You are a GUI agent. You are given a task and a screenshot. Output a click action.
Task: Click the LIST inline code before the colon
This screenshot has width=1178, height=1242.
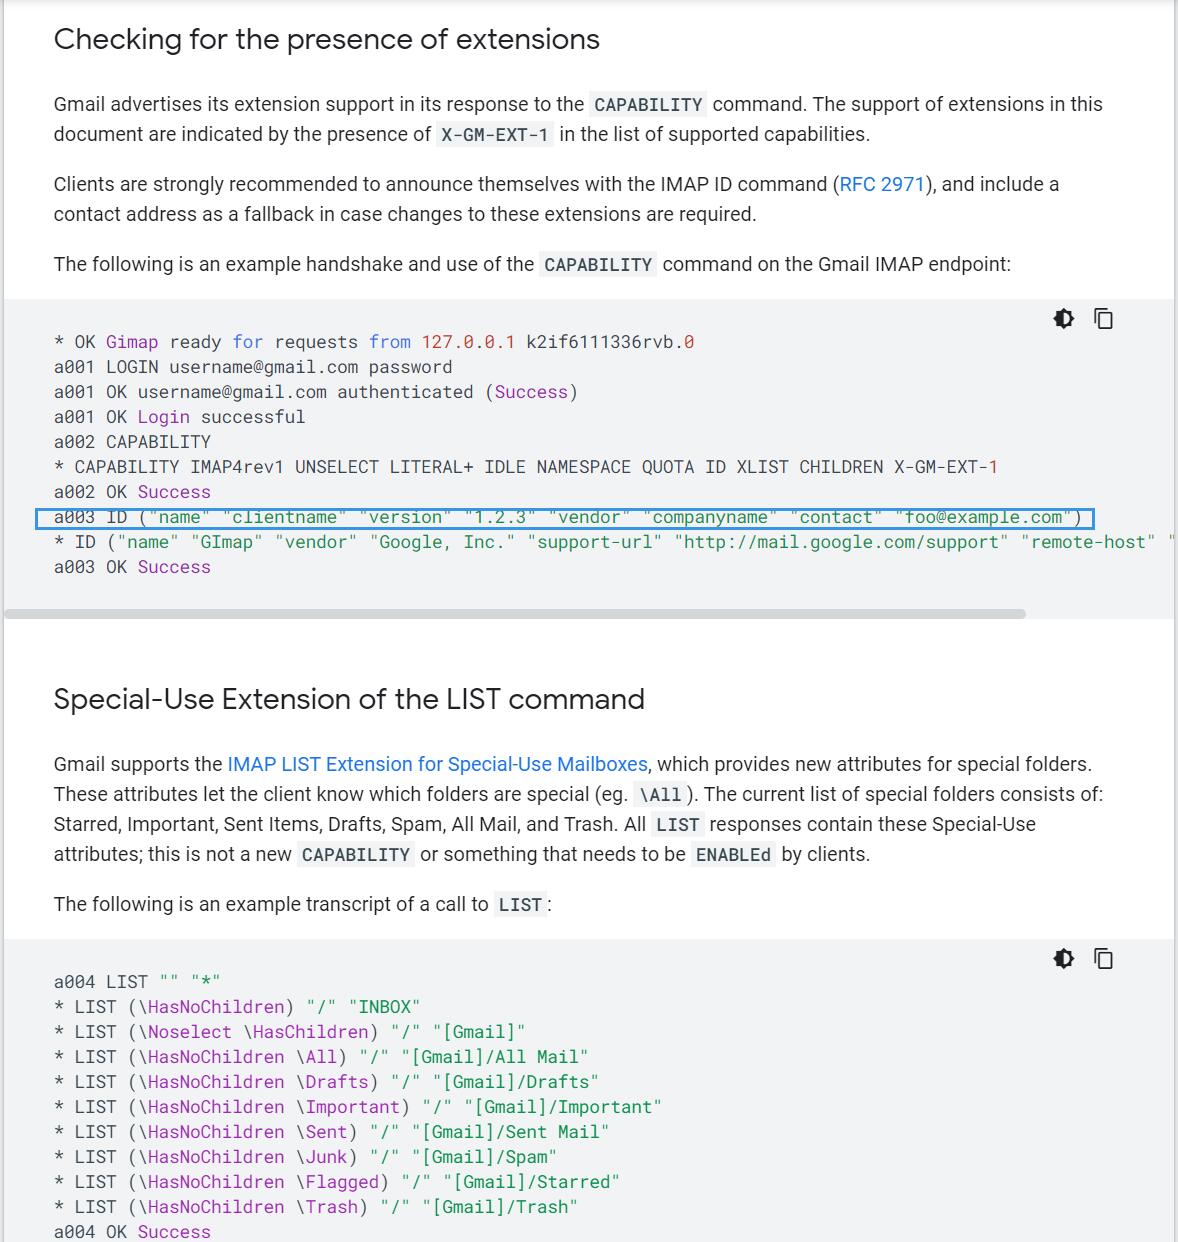pos(521,904)
